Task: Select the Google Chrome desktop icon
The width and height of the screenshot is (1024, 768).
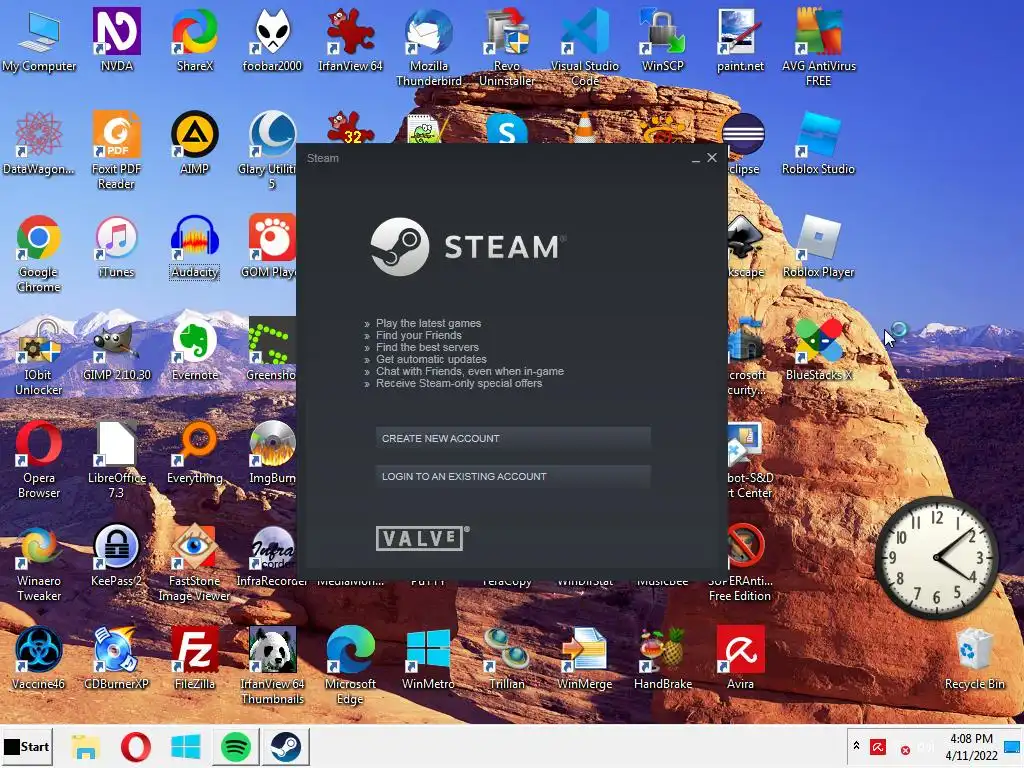Action: tap(39, 255)
